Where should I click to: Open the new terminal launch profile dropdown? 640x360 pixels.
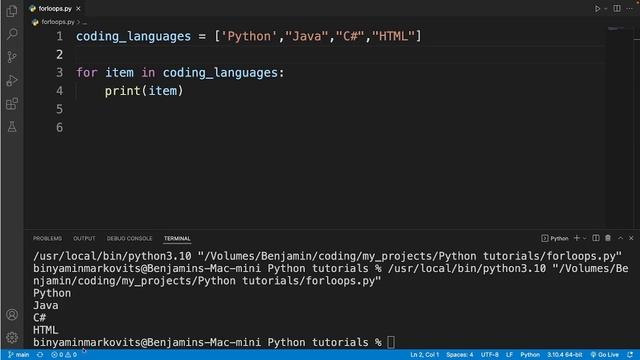coord(585,238)
